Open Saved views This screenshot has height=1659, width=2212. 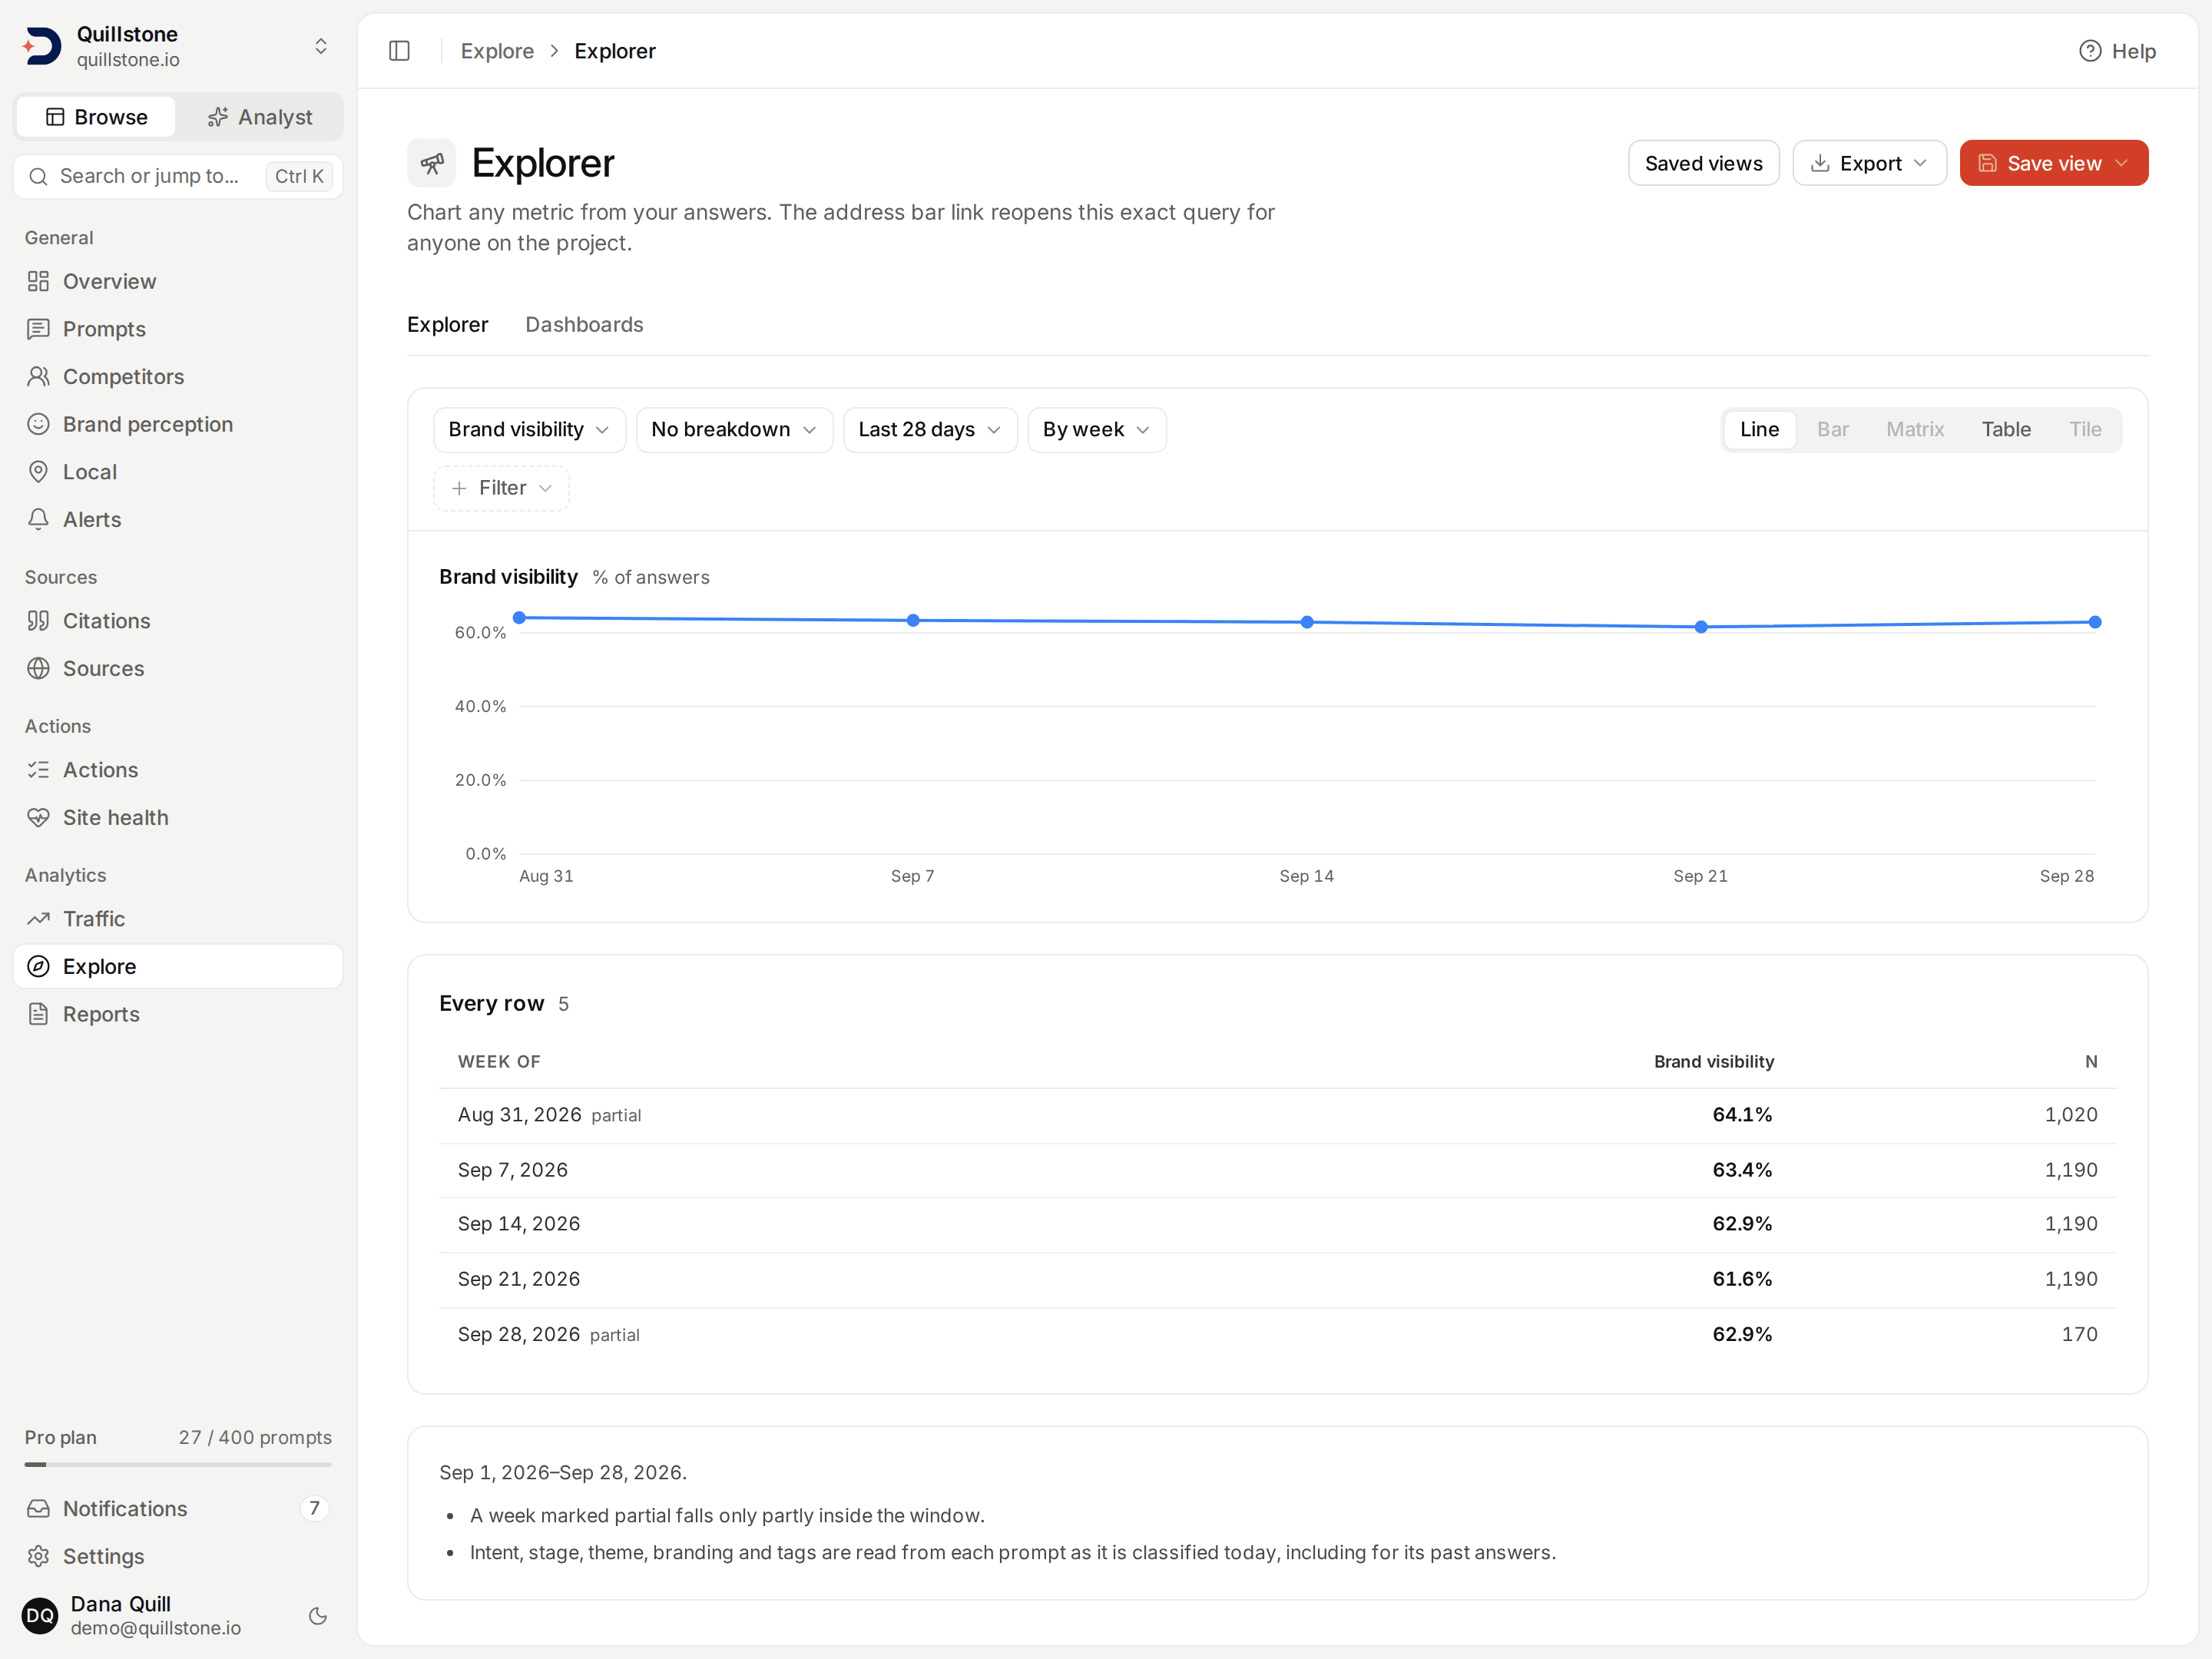tap(1703, 163)
